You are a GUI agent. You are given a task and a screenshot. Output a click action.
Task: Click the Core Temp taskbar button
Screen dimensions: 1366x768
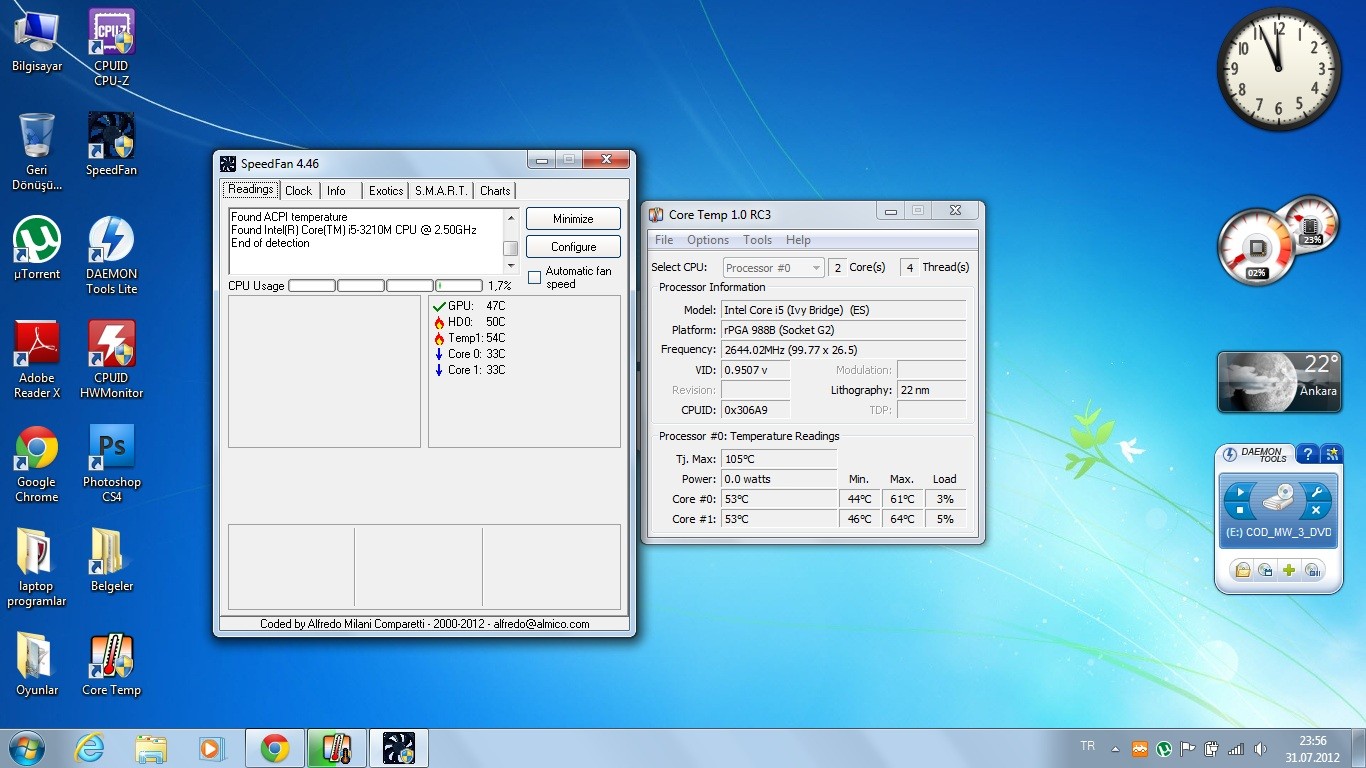pos(337,748)
